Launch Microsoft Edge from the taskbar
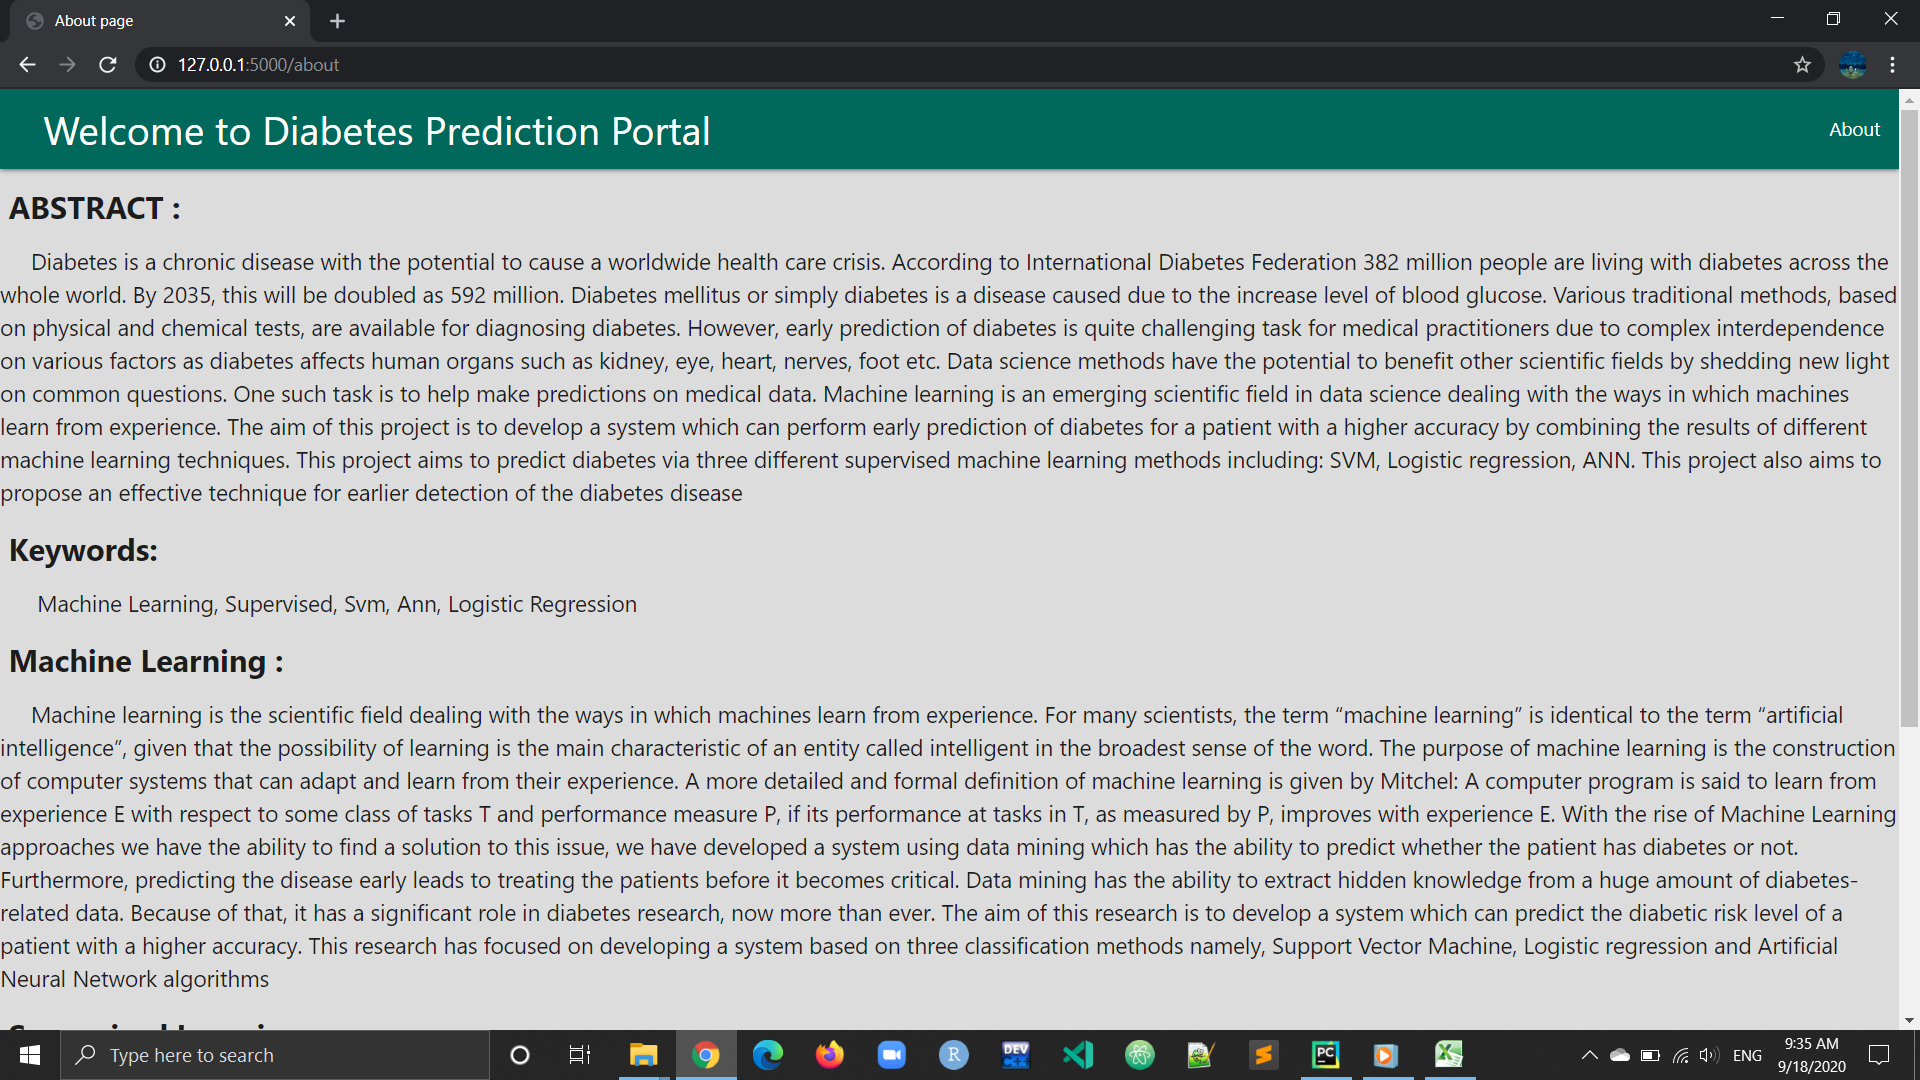 (768, 1055)
